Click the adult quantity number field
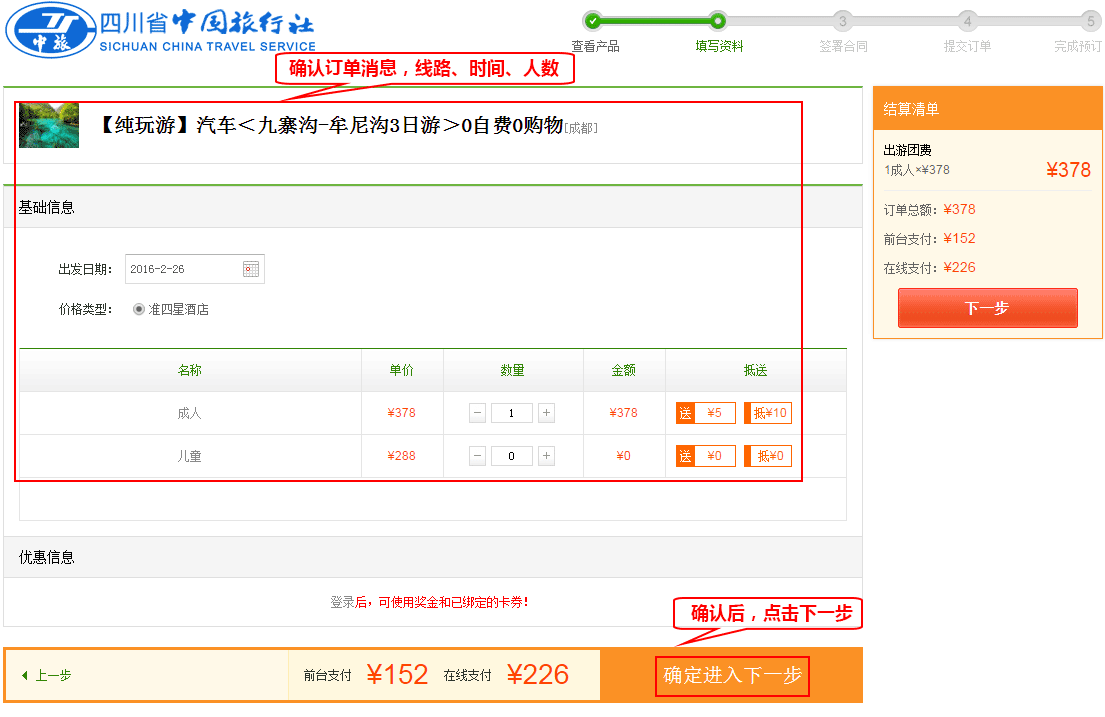Viewport: 1105px width, 717px height. tap(512, 412)
